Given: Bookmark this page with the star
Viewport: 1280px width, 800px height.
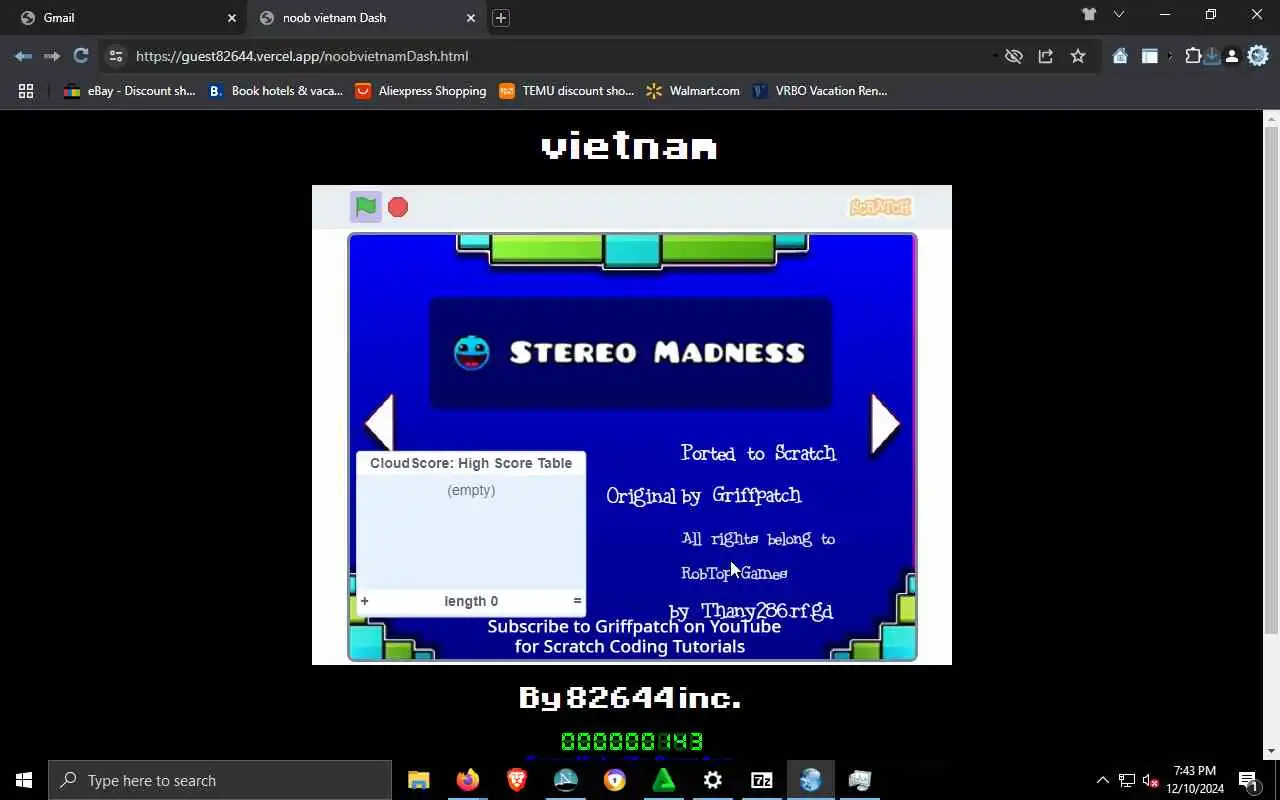Looking at the screenshot, I should pos(1078,56).
